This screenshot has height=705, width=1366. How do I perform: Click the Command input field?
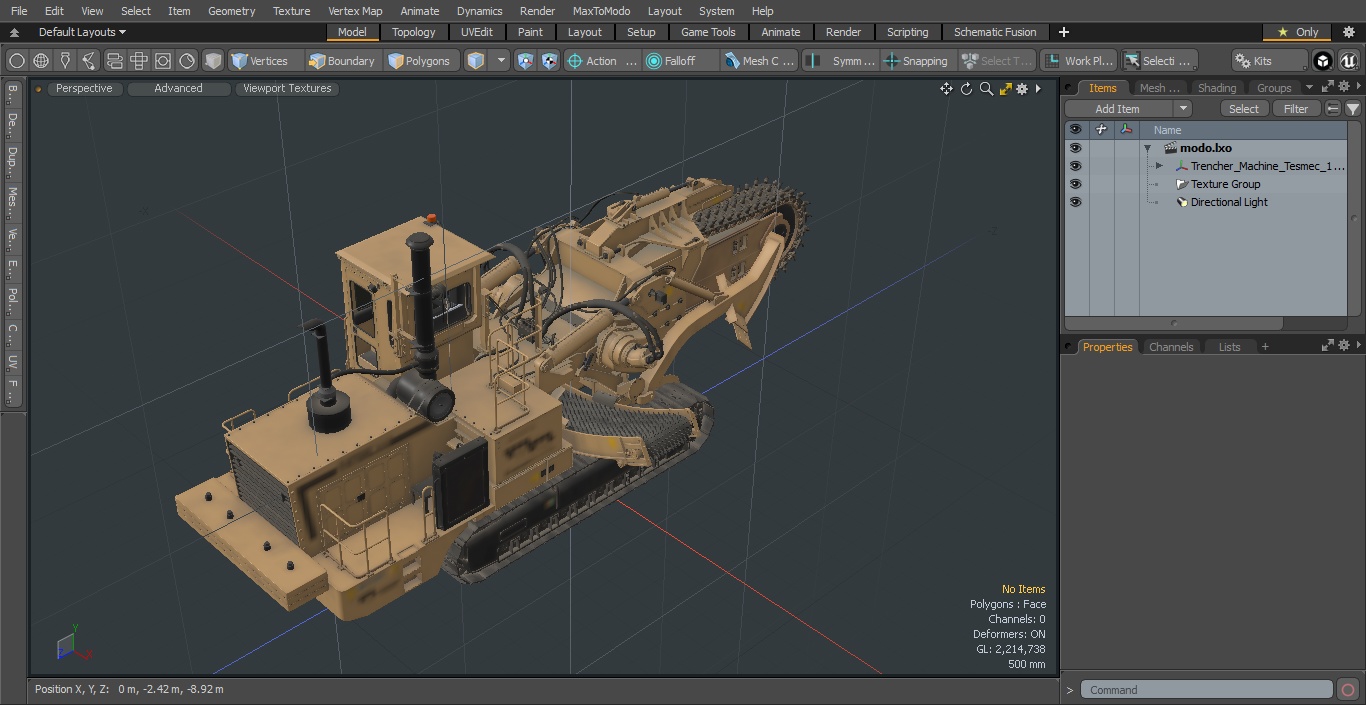[1207, 690]
